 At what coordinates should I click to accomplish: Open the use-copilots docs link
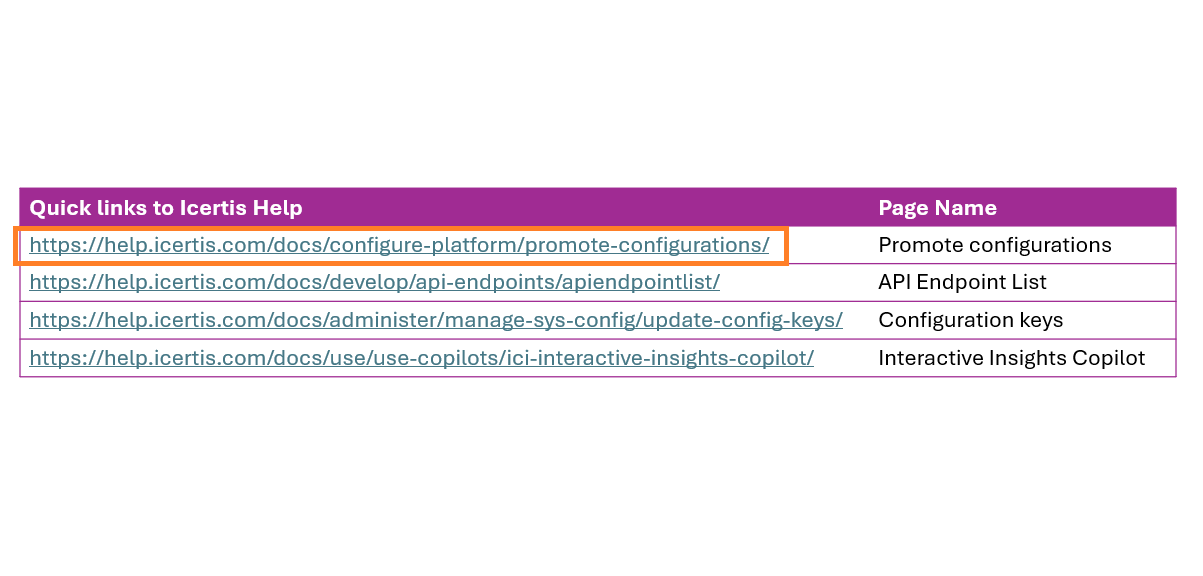[x=421, y=358]
